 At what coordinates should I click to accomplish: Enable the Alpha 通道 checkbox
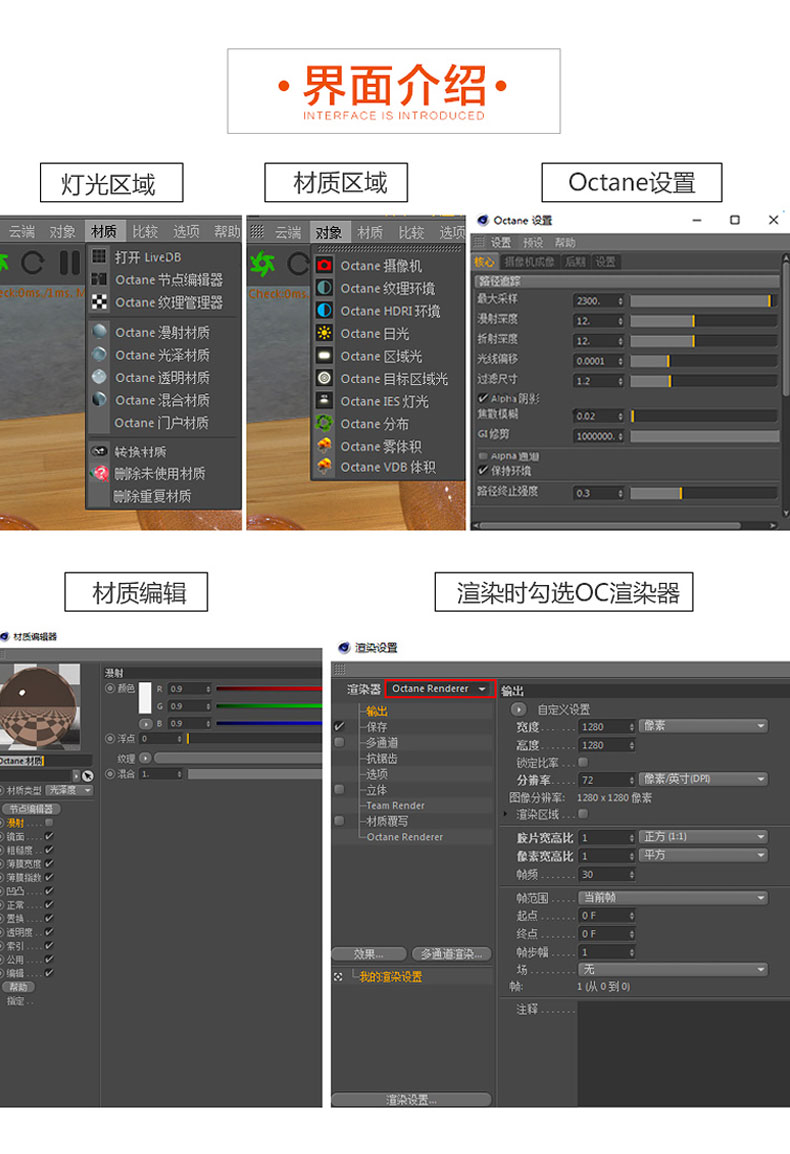[x=483, y=456]
